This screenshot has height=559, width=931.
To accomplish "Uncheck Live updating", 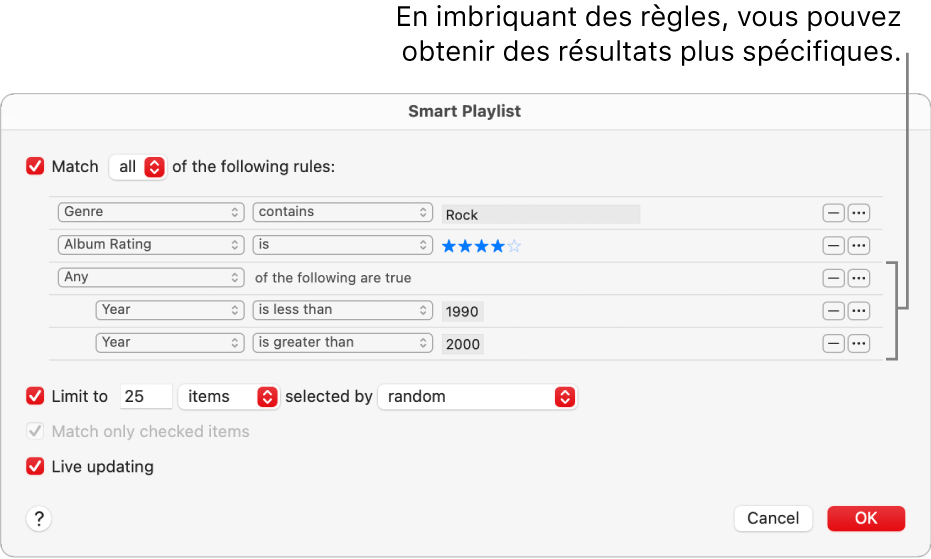I will click(36, 466).
